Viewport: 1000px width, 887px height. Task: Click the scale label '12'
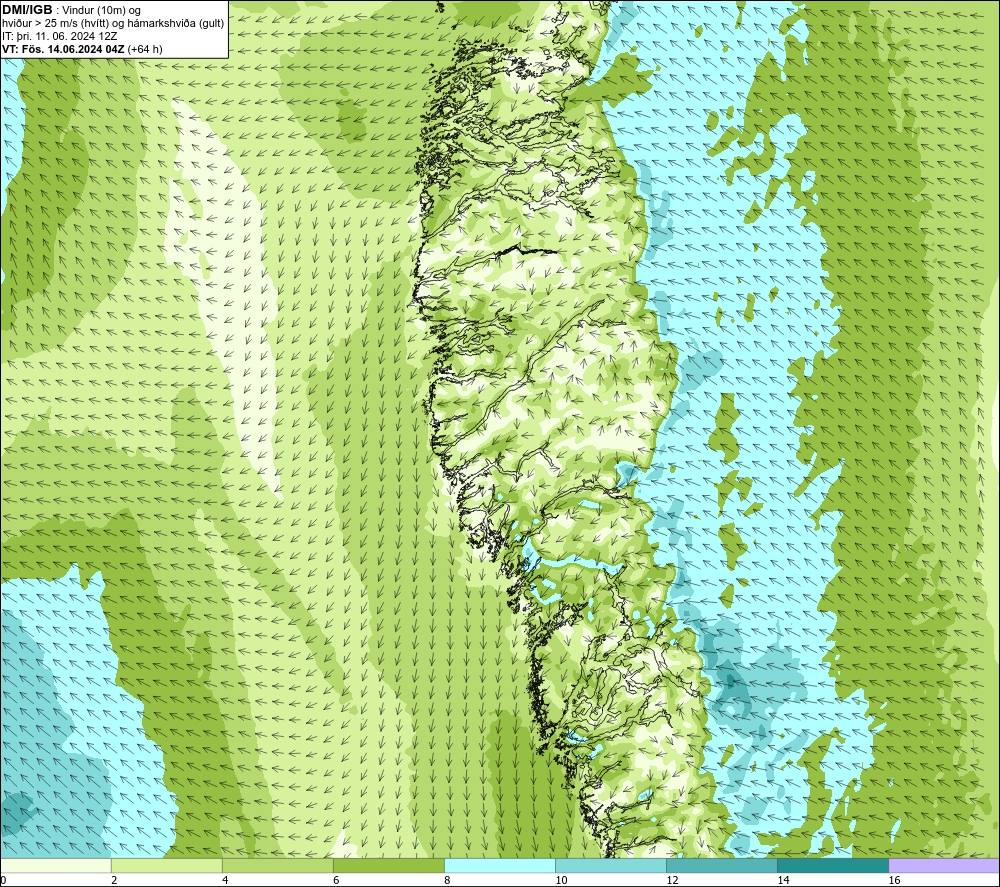click(672, 880)
